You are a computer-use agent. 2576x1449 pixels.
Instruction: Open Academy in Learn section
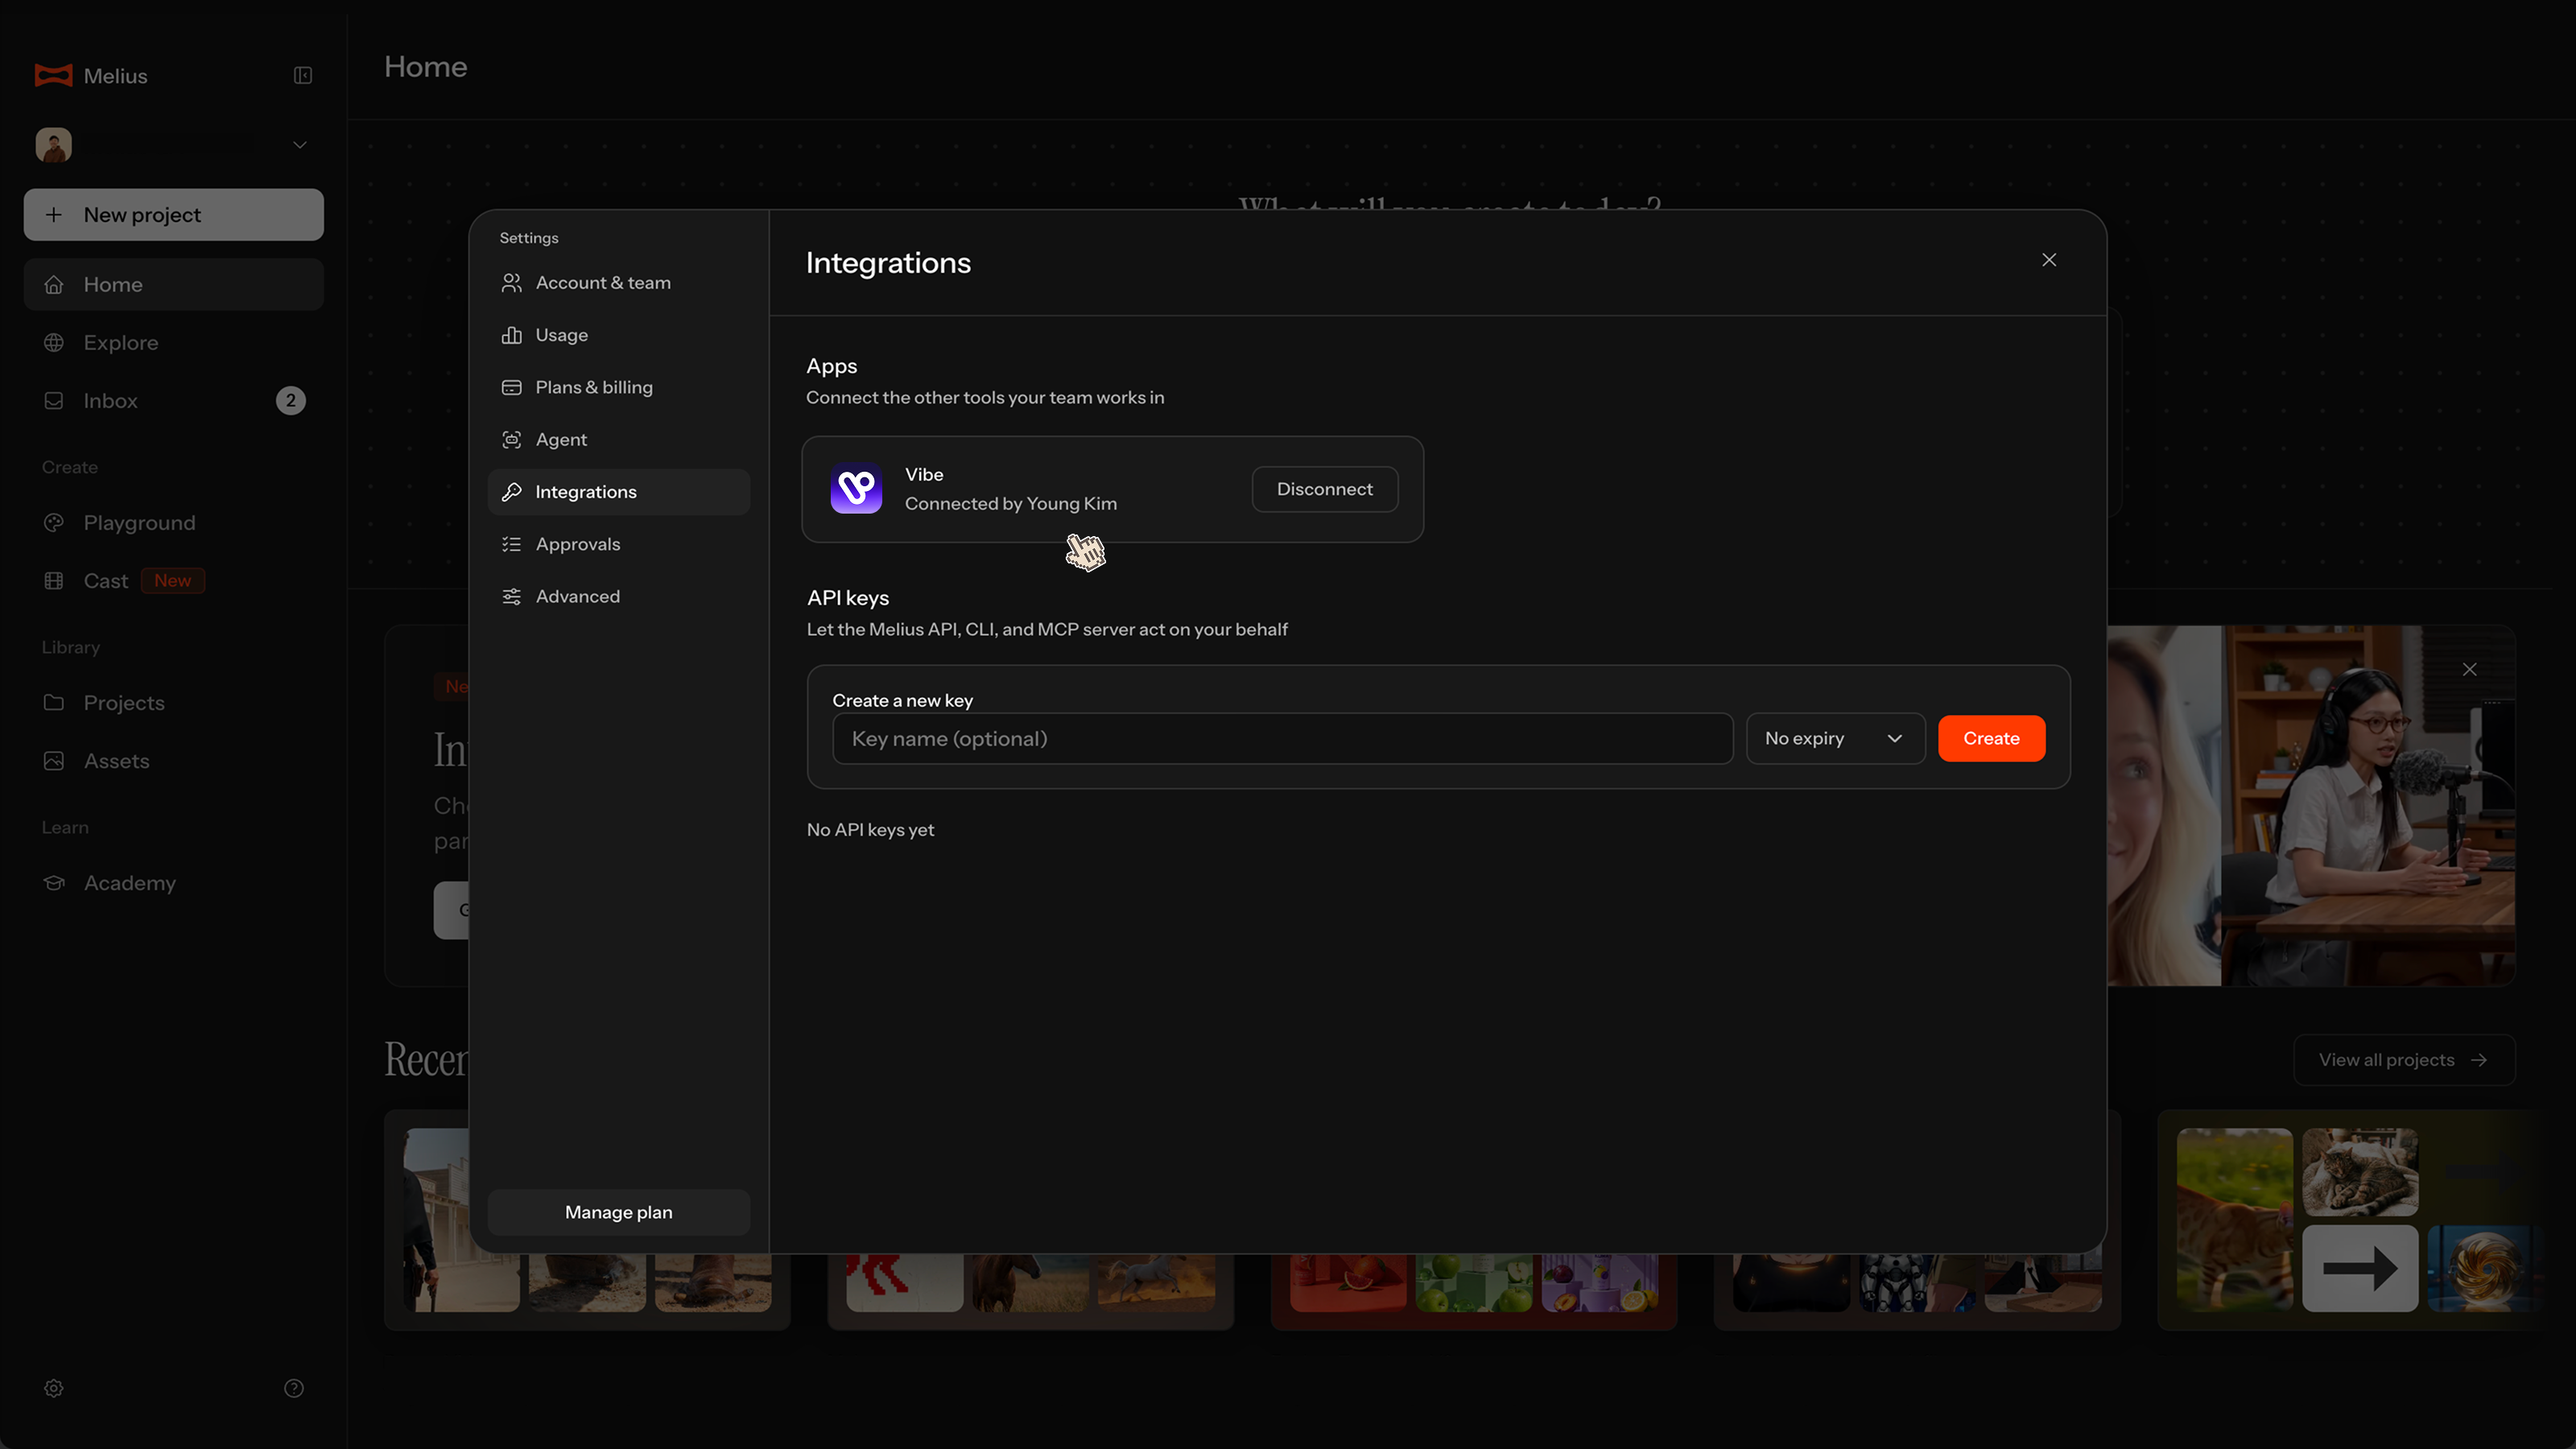pos(174,883)
